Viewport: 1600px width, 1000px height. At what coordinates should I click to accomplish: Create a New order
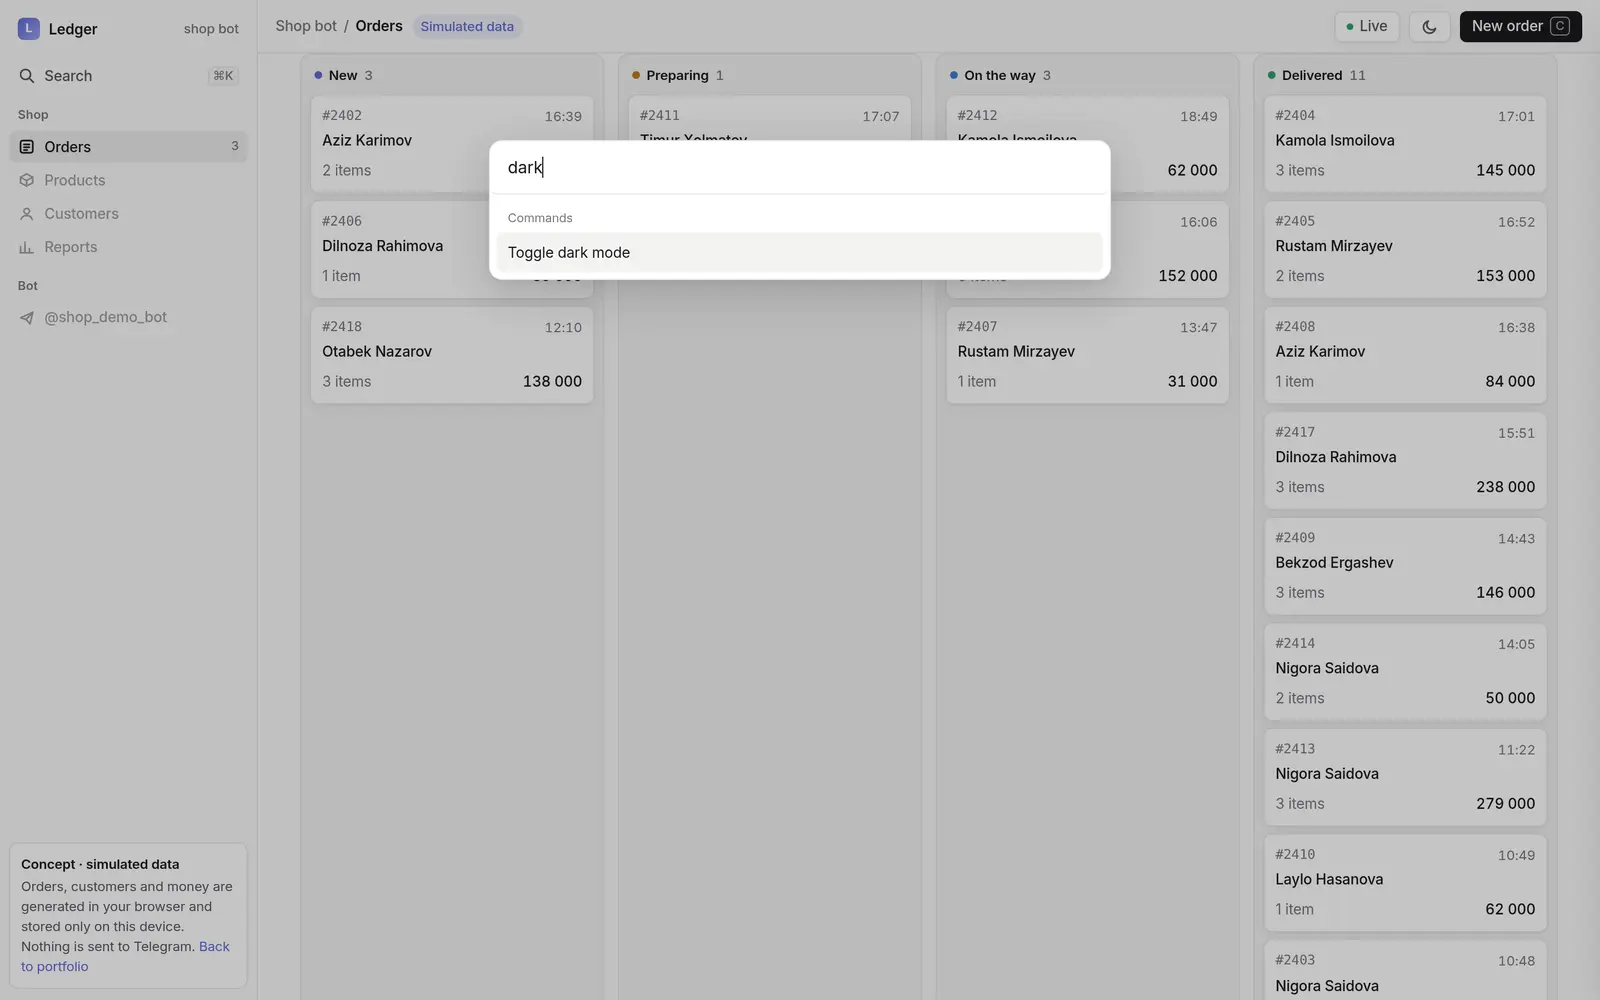coord(1520,27)
